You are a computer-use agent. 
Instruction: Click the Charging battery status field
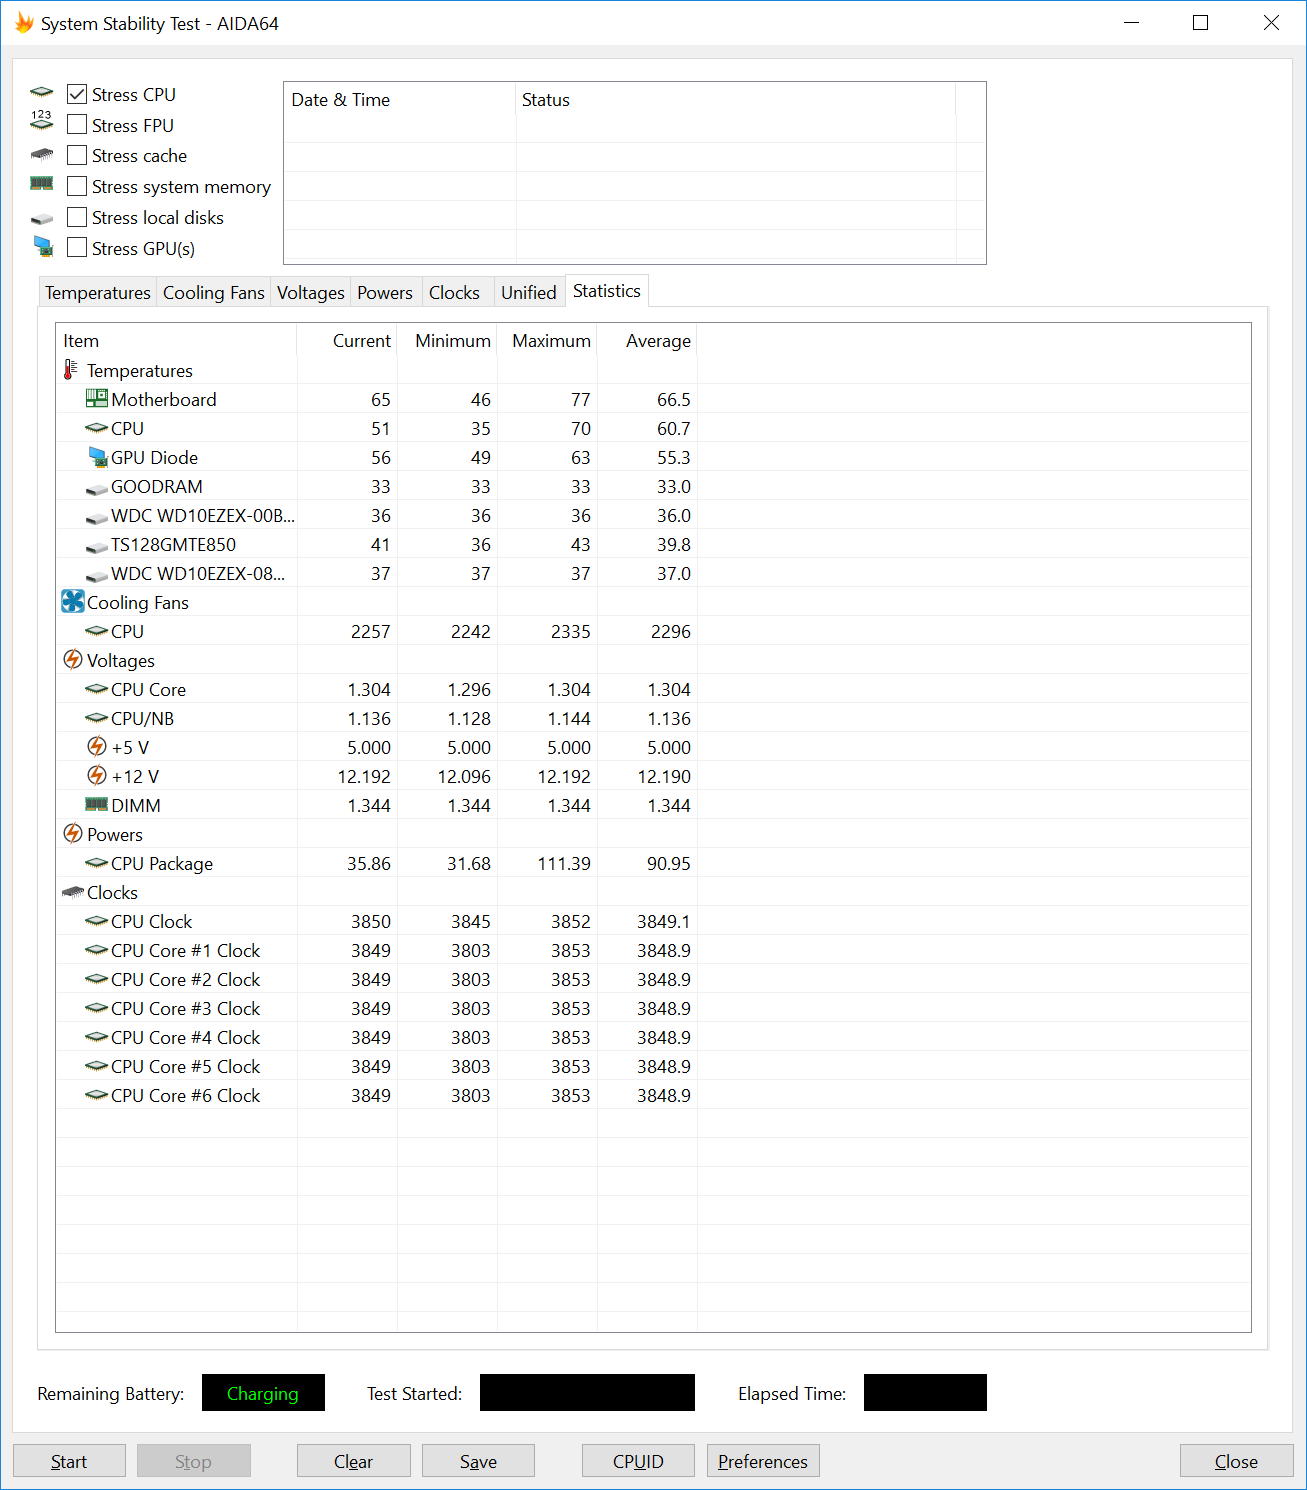[x=263, y=1393]
